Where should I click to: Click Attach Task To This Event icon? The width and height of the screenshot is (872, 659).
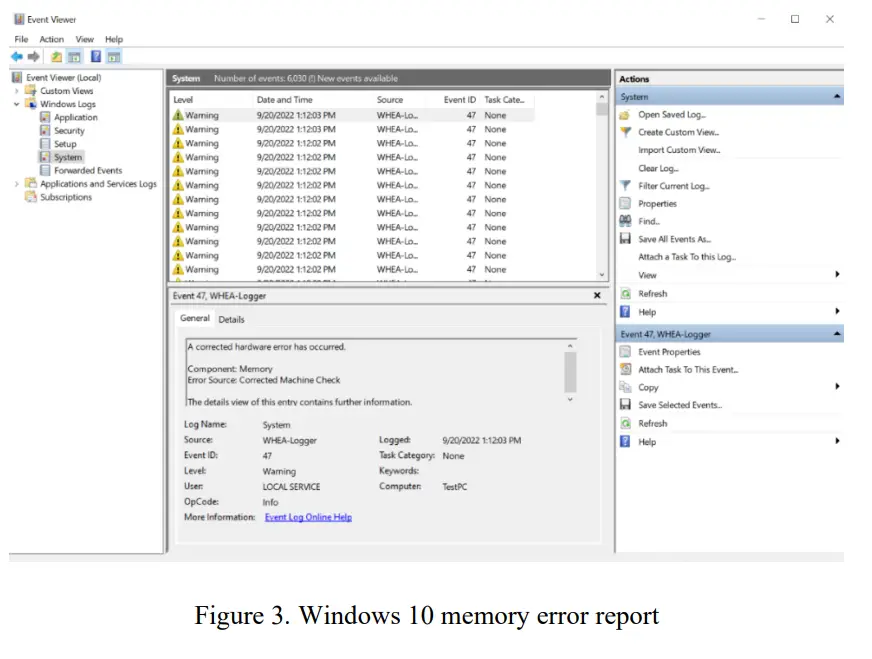pyautogui.click(x=627, y=369)
